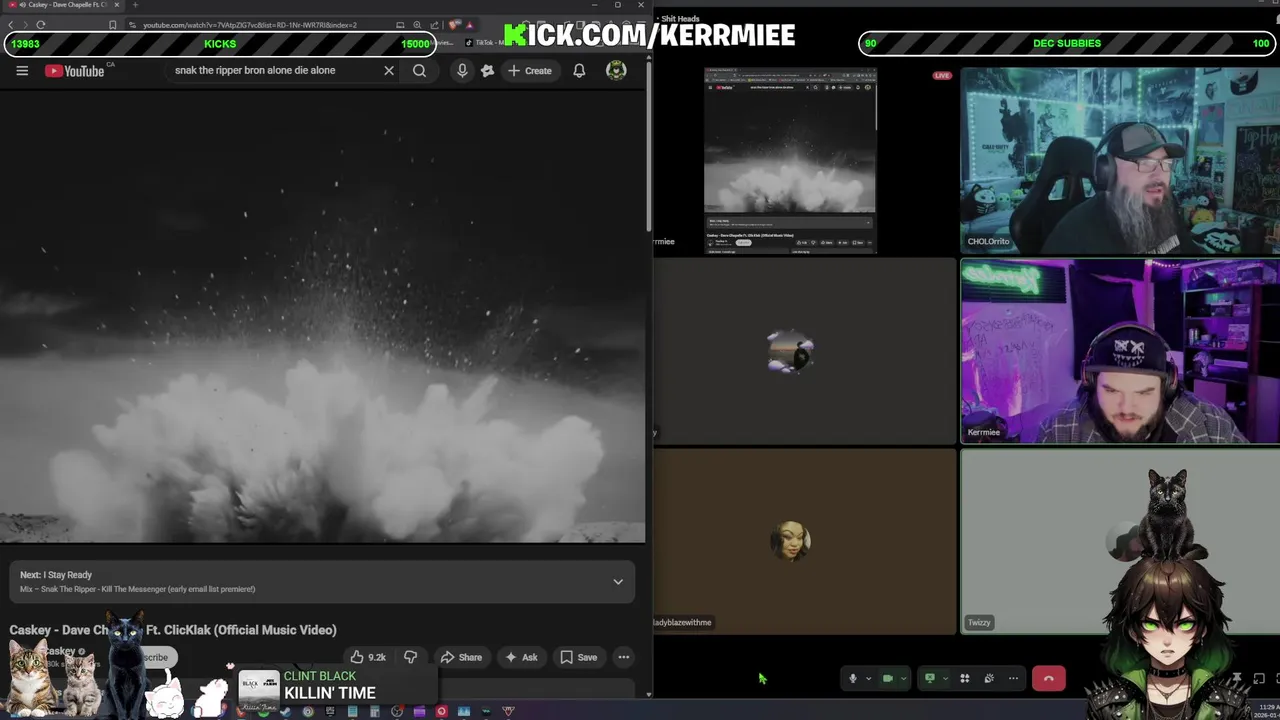Click the YouTube video player area

pyautogui.click(x=322, y=318)
